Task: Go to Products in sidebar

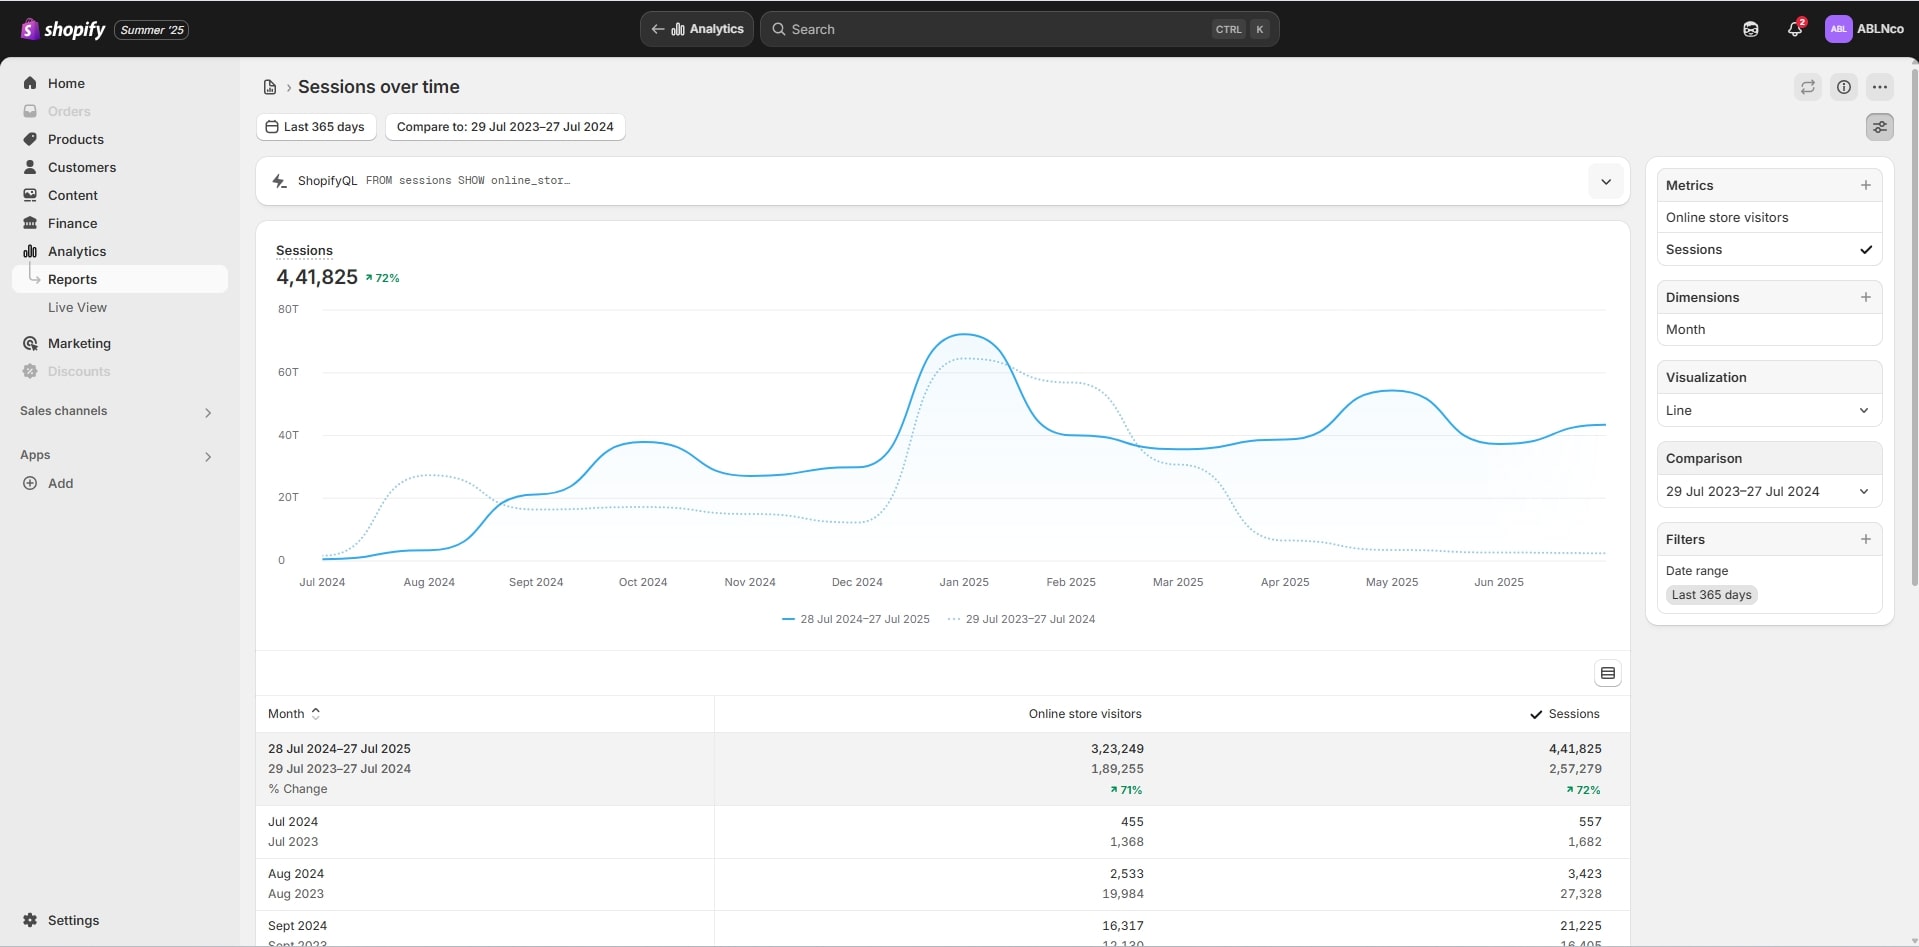Action: coord(76,139)
